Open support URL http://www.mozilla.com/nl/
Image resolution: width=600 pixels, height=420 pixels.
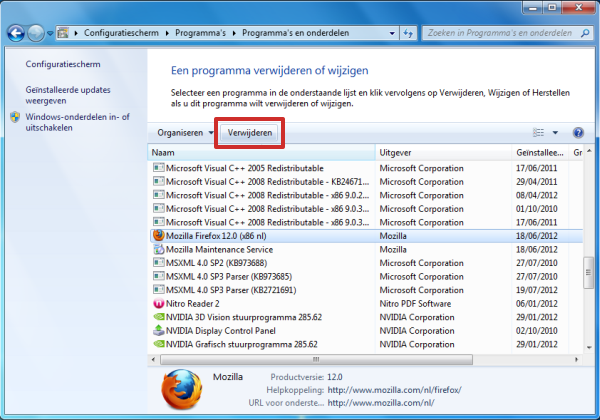(x=381, y=403)
